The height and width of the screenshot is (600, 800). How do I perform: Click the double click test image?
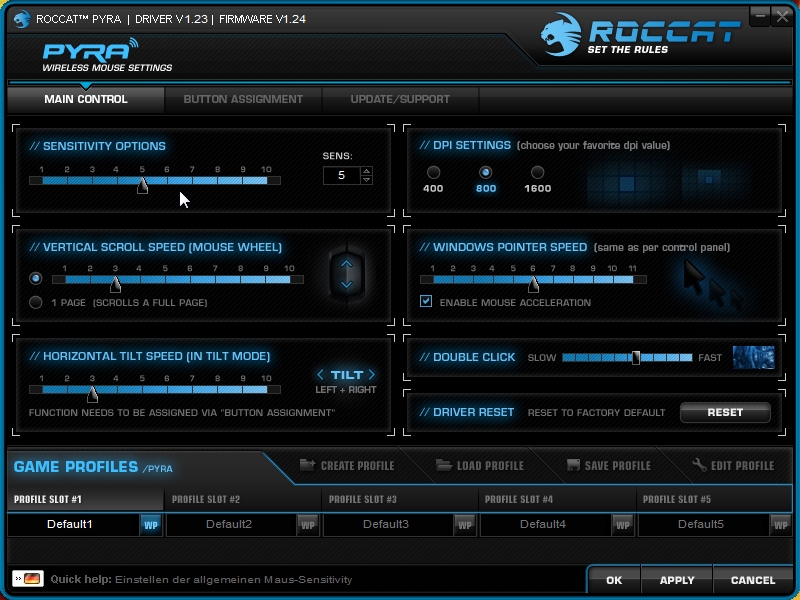pos(754,357)
